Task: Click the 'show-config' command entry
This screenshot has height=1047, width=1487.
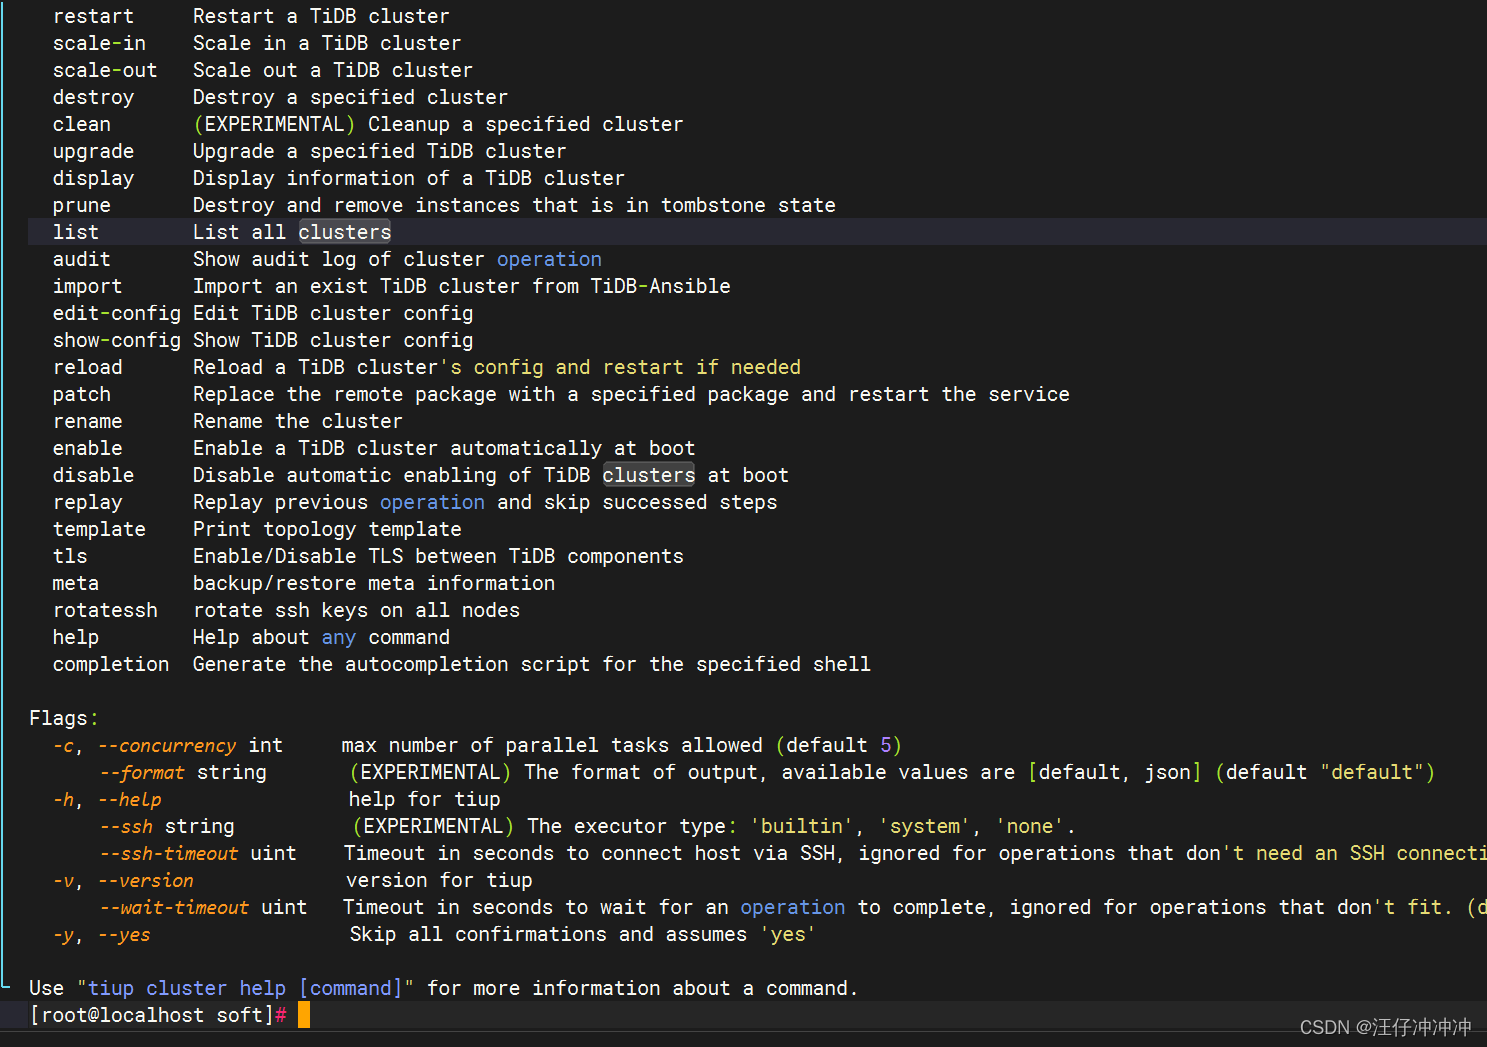Action: pyautogui.click(x=116, y=340)
